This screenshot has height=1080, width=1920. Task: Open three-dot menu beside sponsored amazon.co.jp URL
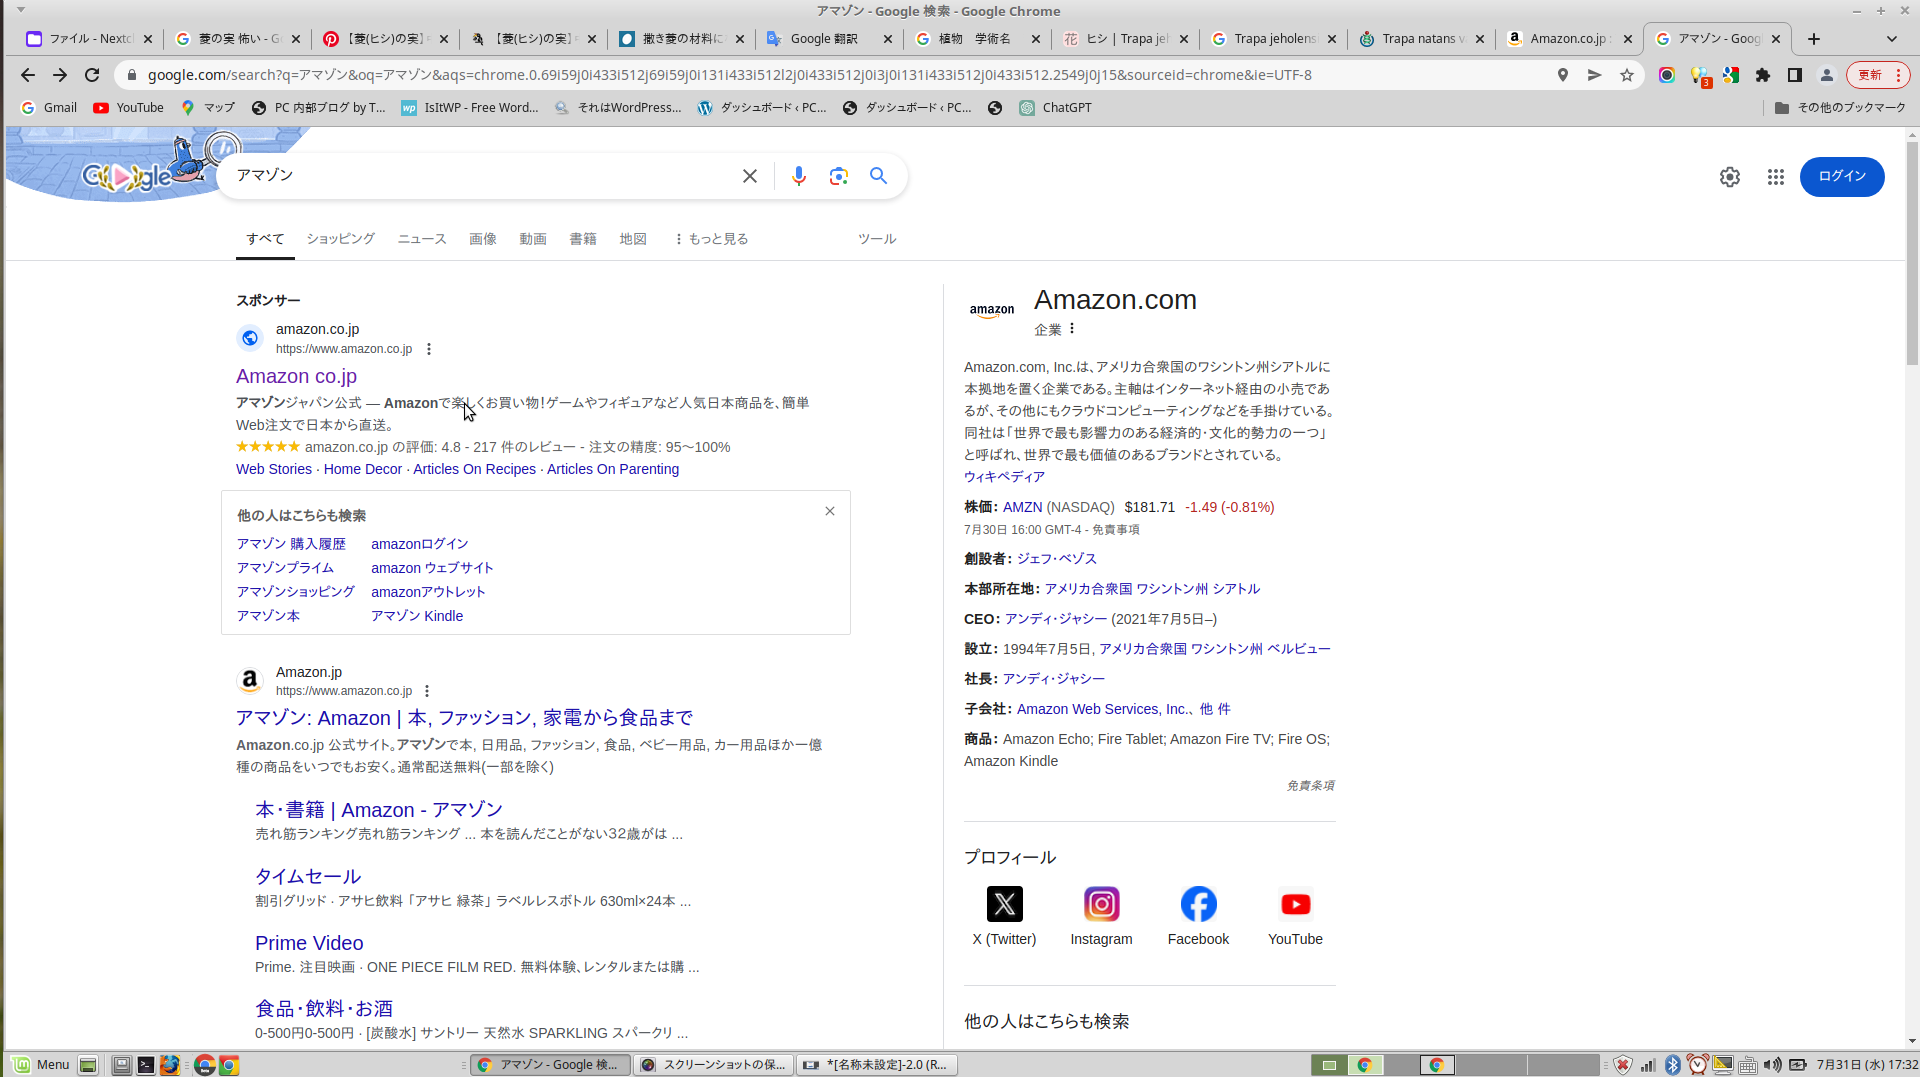pos(429,349)
